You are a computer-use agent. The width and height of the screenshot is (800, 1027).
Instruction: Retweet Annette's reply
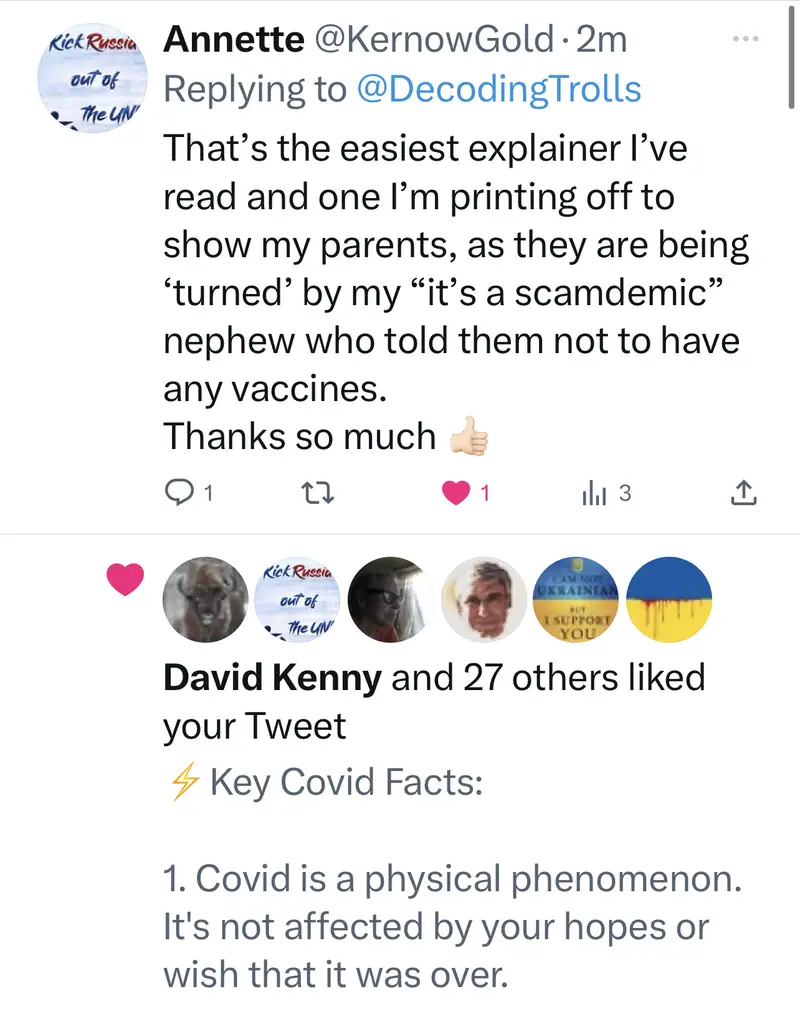pos(313,492)
